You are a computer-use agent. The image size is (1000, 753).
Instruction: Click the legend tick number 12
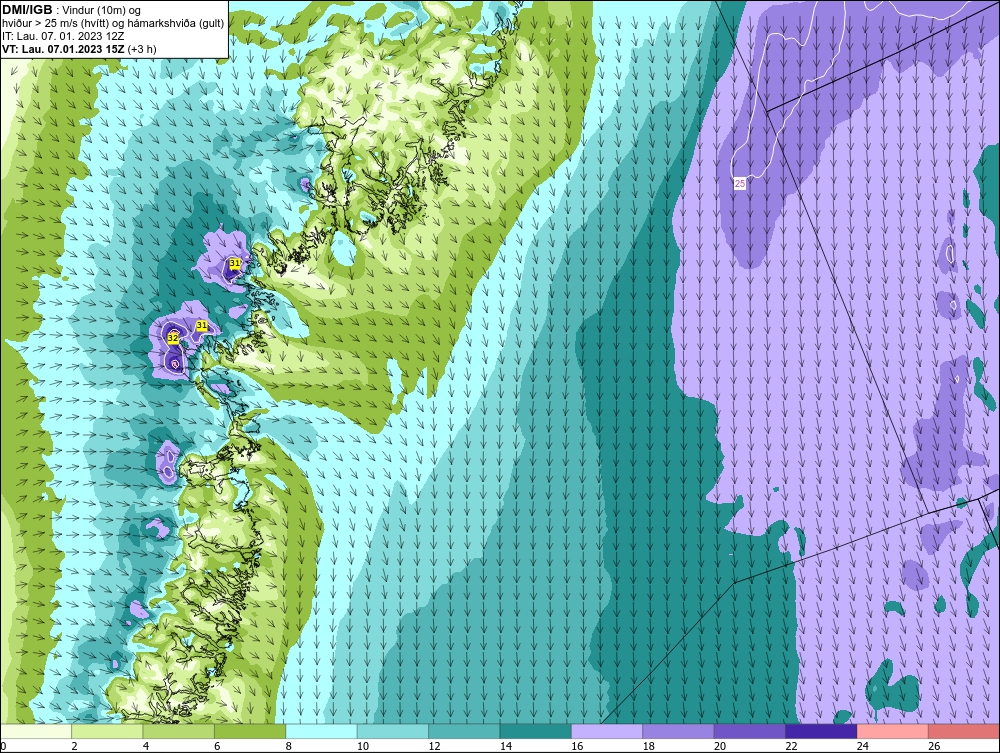[x=434, y=746]
